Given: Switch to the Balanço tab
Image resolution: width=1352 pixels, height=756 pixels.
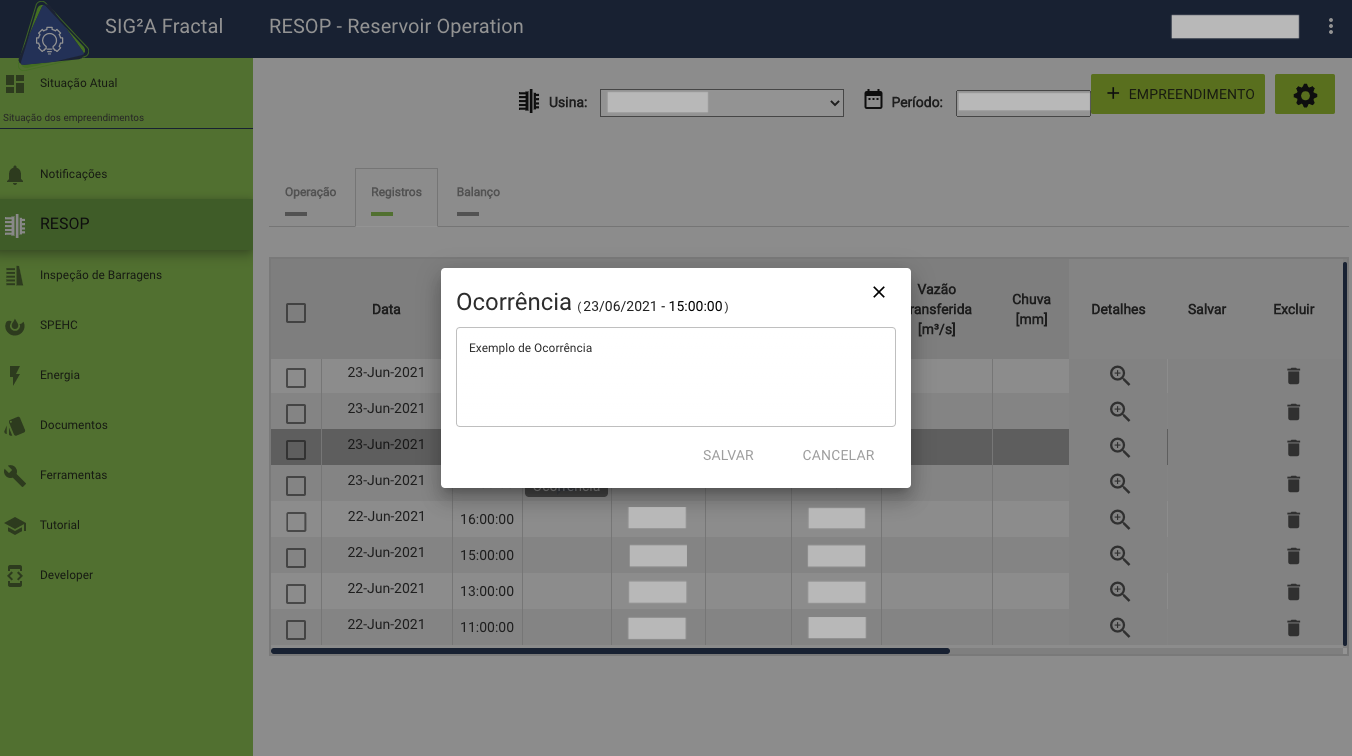Looking at the screenshot, I should point(478,192).
